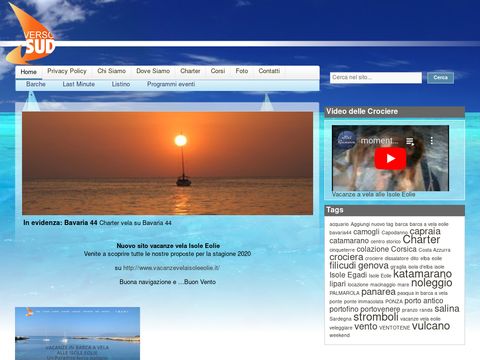Select the 'weekend' tag
The width and height of the screenshot is (480, 360).
340,335
